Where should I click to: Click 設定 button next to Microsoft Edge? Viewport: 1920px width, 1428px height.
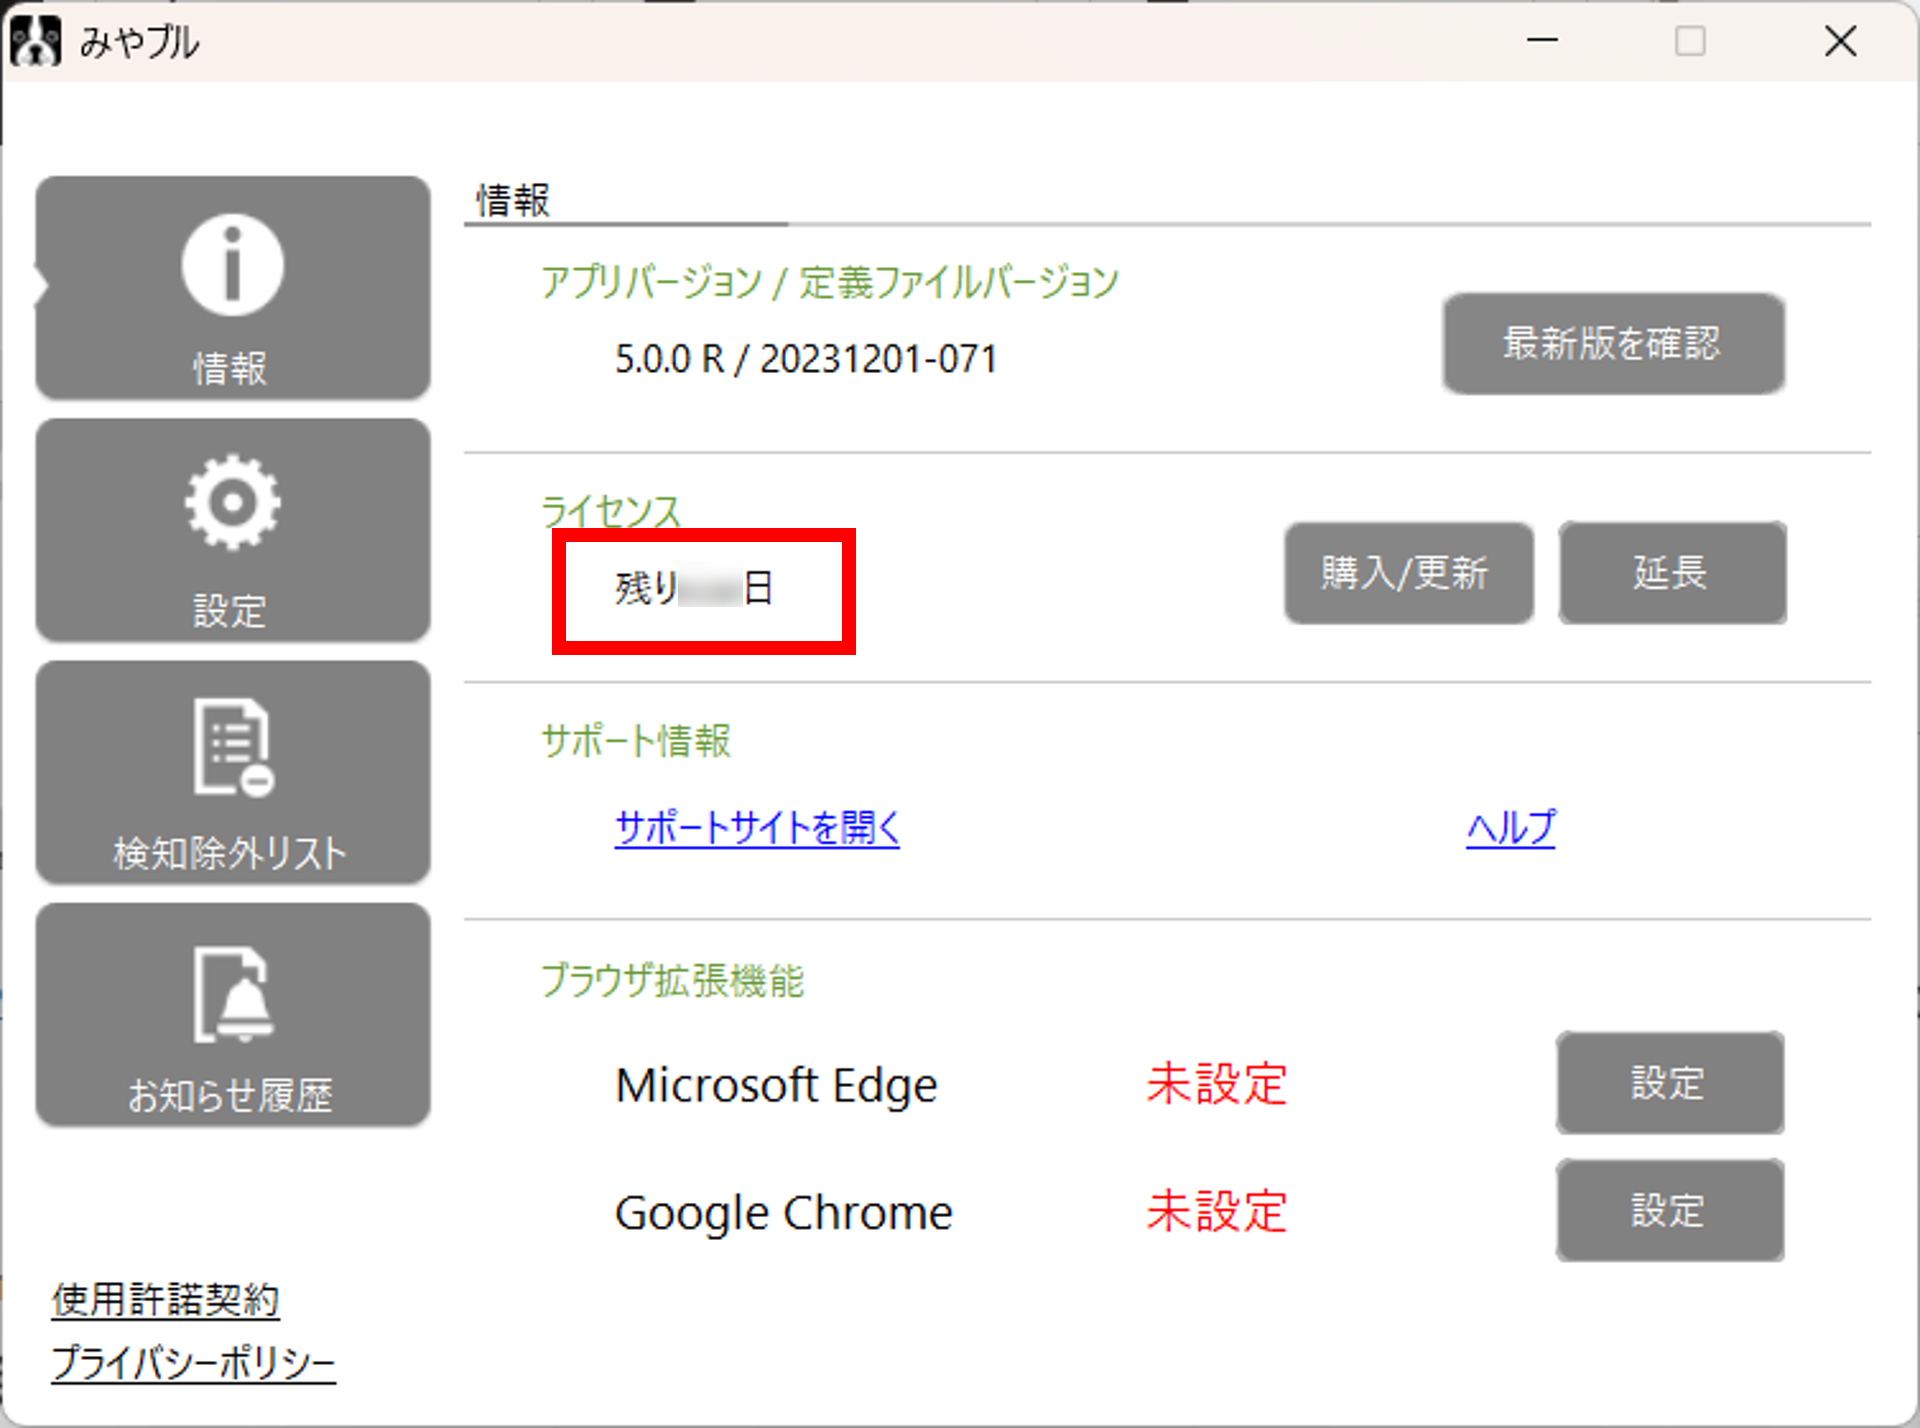[1668, 1084]
